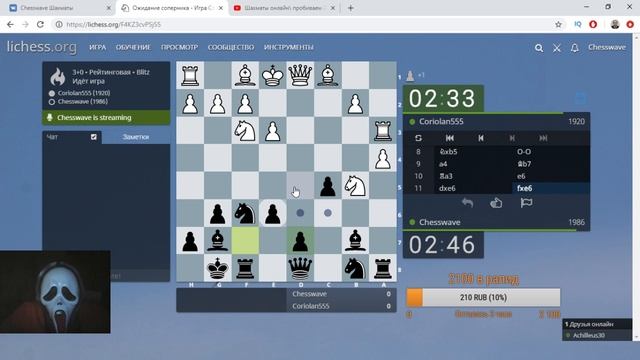
Task: Go to lichess.org home logo
Action: click(42, 47)
